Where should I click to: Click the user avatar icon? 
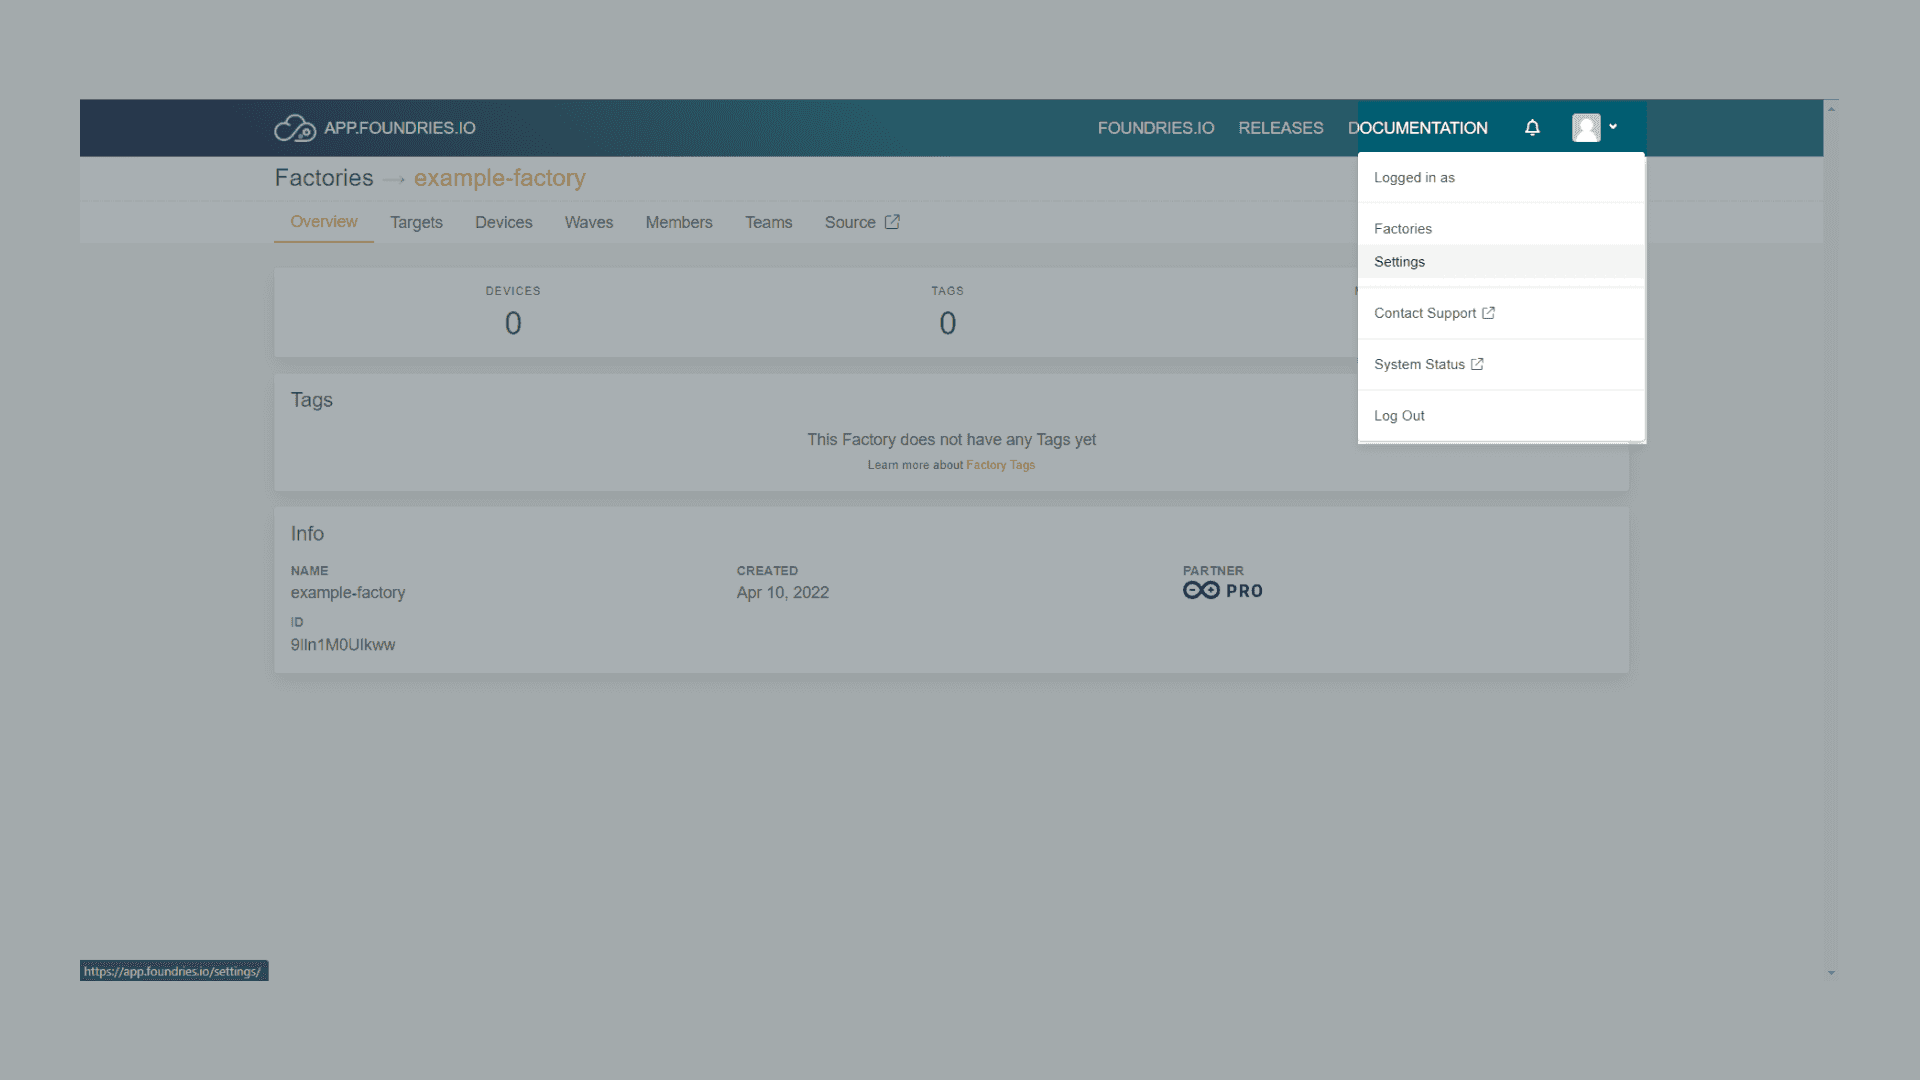point(1586,128)
